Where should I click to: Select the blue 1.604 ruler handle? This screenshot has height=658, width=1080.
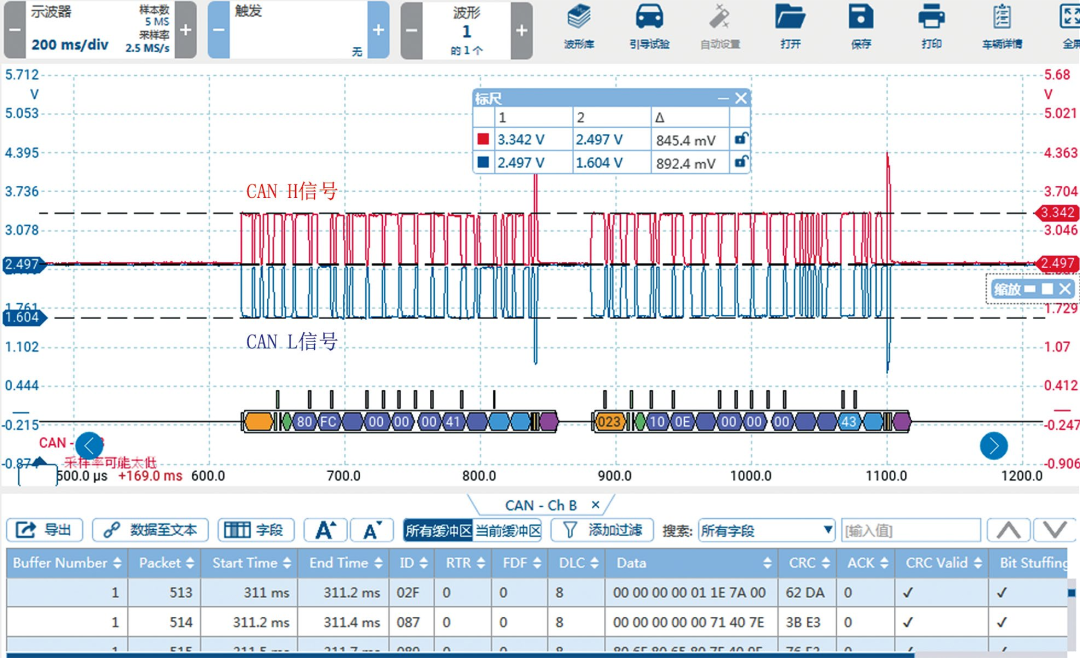tap(23, 318)
